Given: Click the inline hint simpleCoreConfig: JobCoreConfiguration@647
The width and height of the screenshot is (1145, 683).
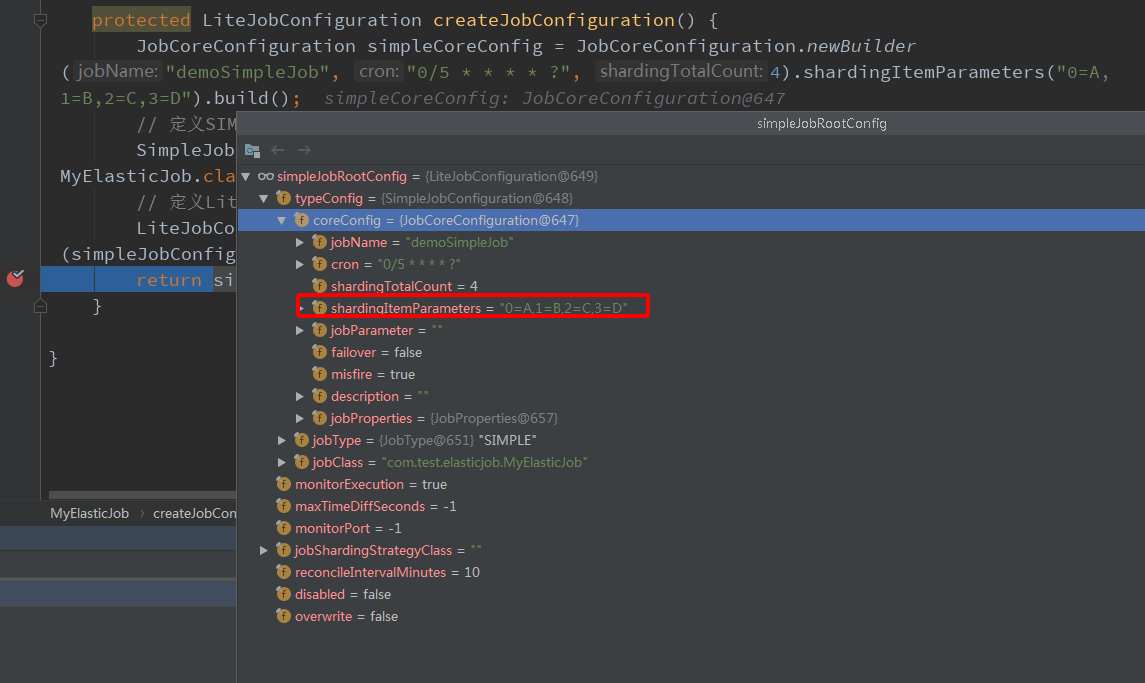Looking at the screenshot, I should point(554,98).
